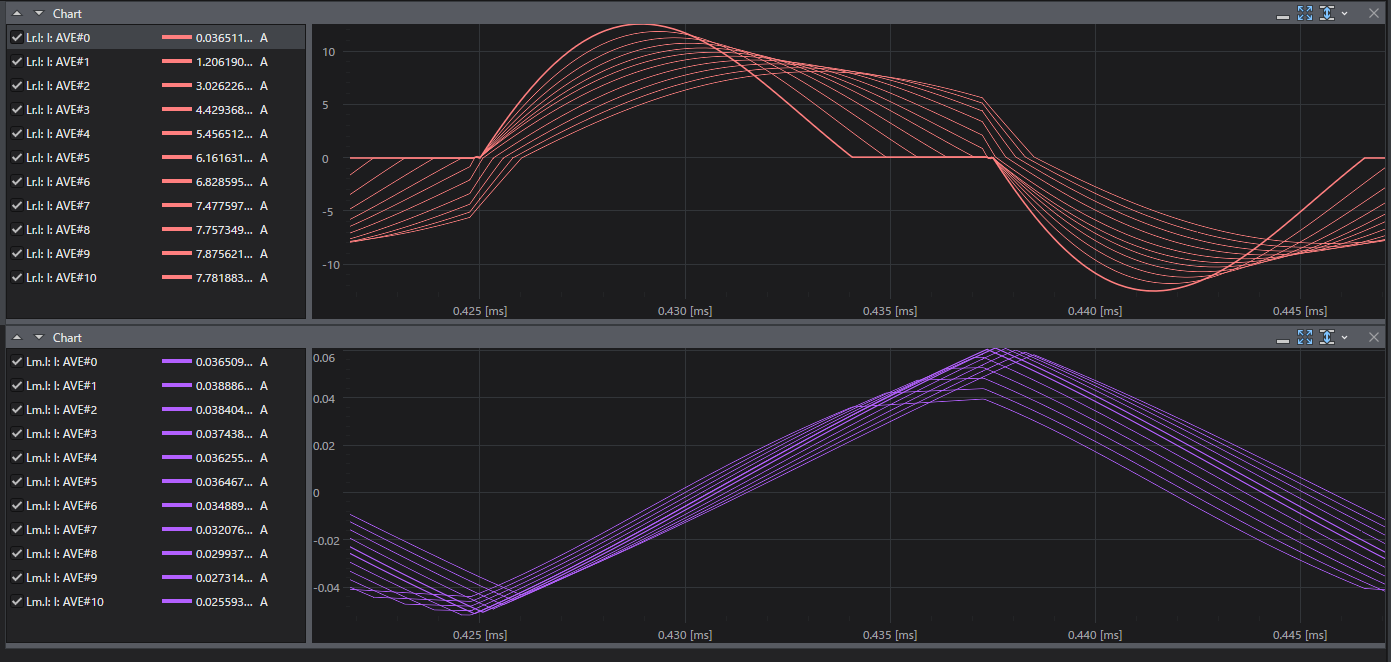
Task: Click the red color line of Lr.I AVE#2
Action: tap(176, 85)
